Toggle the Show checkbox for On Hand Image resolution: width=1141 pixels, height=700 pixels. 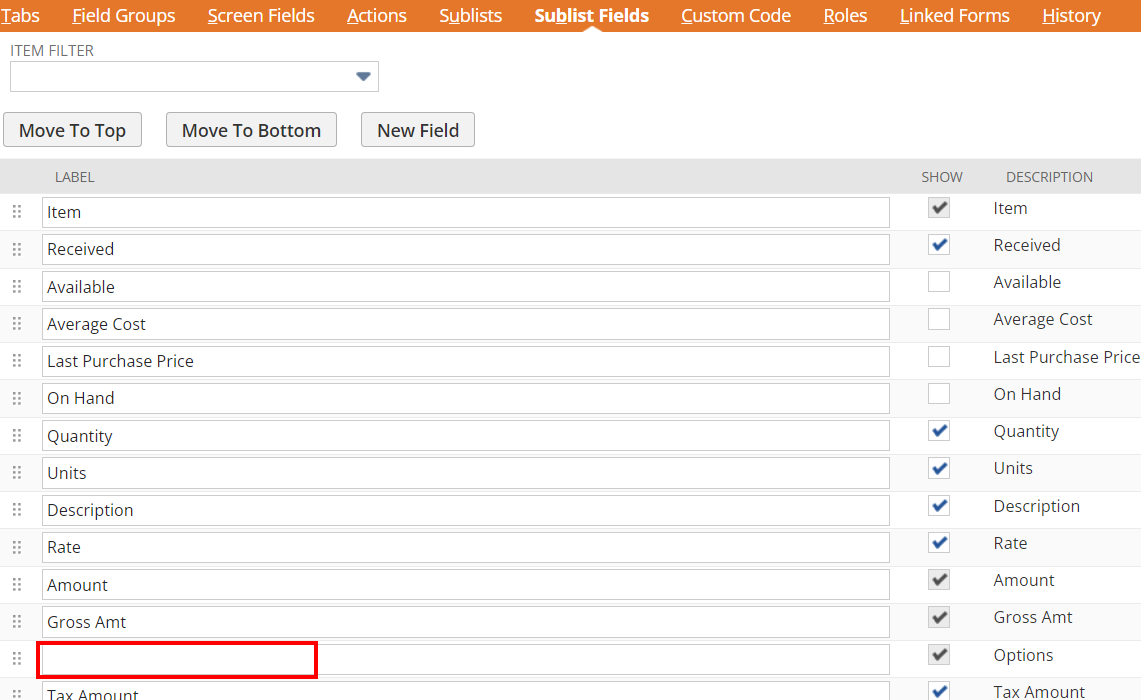pyautogui.click(x=938, y=394)
